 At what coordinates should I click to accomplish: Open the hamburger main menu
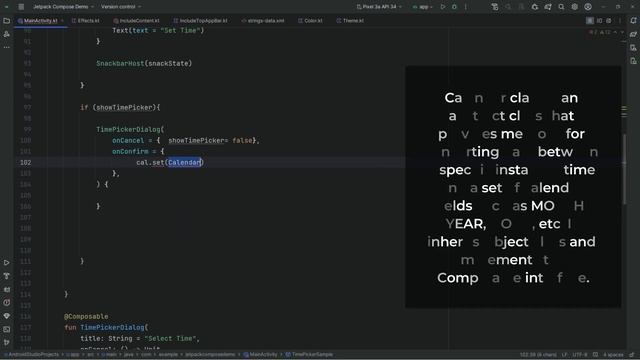[21, 7]
